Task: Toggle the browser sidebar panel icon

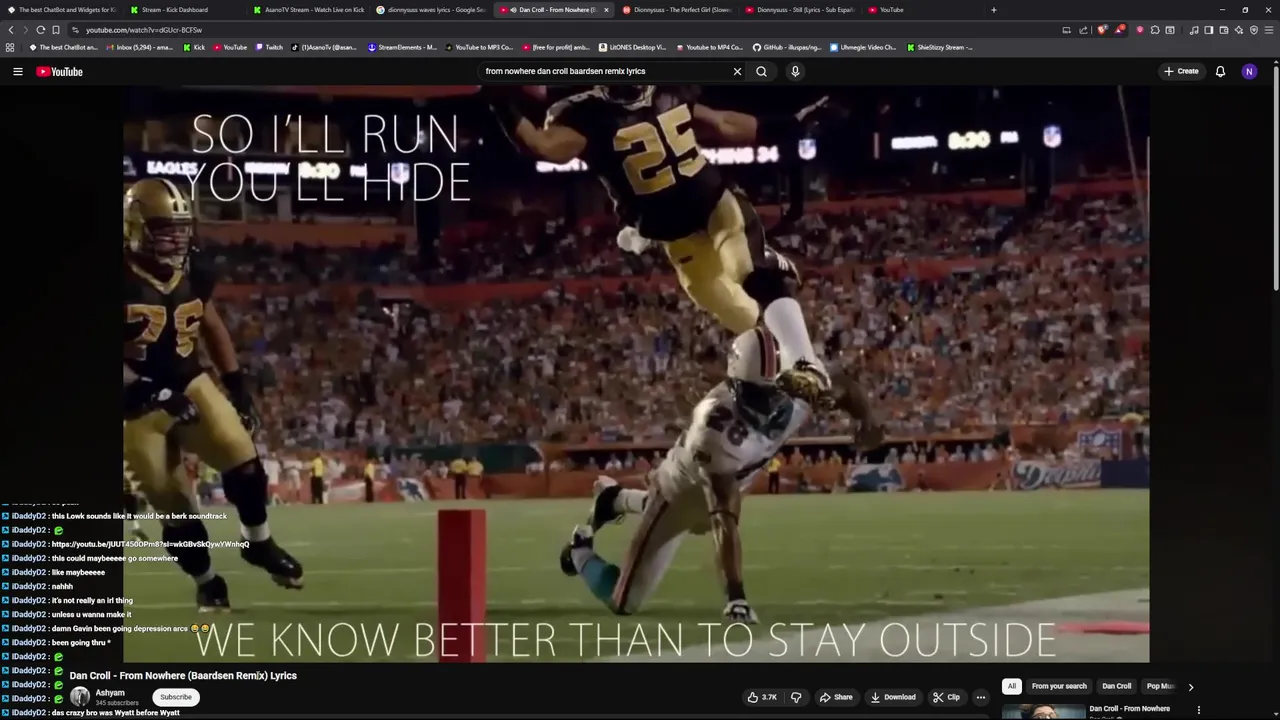Action: 1208,30
